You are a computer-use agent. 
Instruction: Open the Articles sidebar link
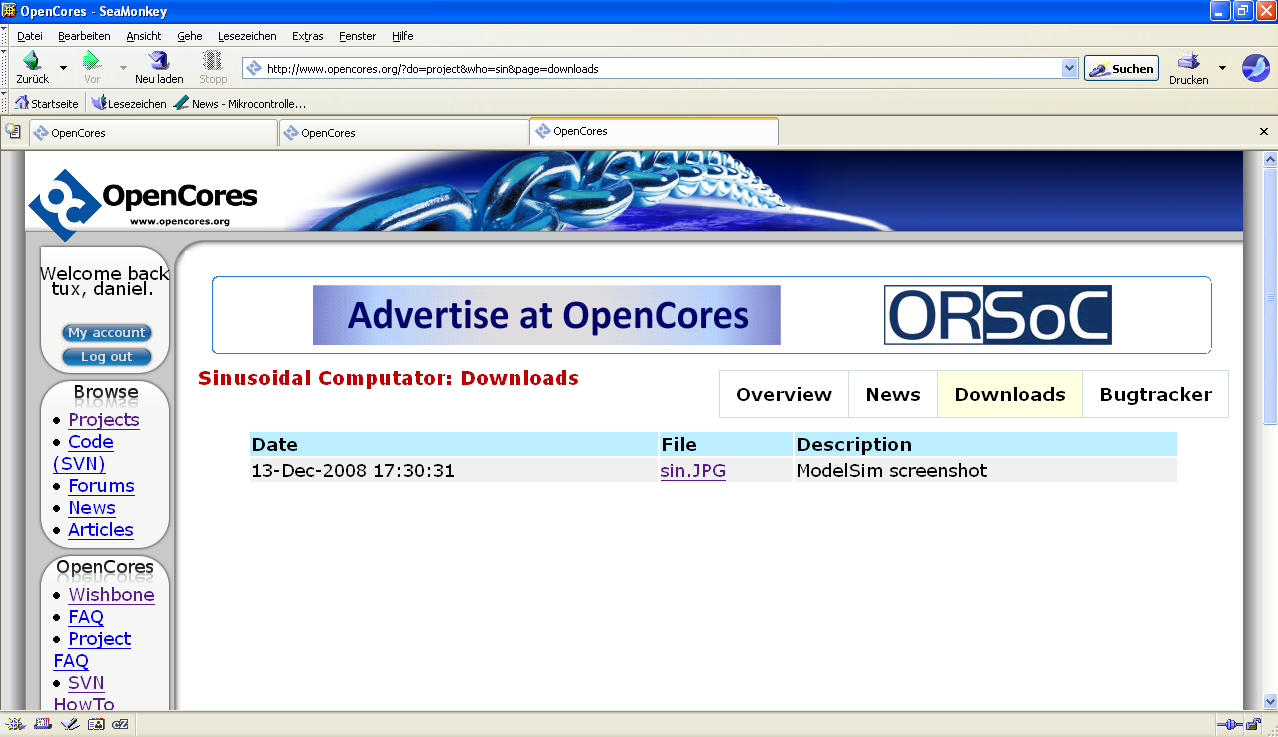[101, 530]
